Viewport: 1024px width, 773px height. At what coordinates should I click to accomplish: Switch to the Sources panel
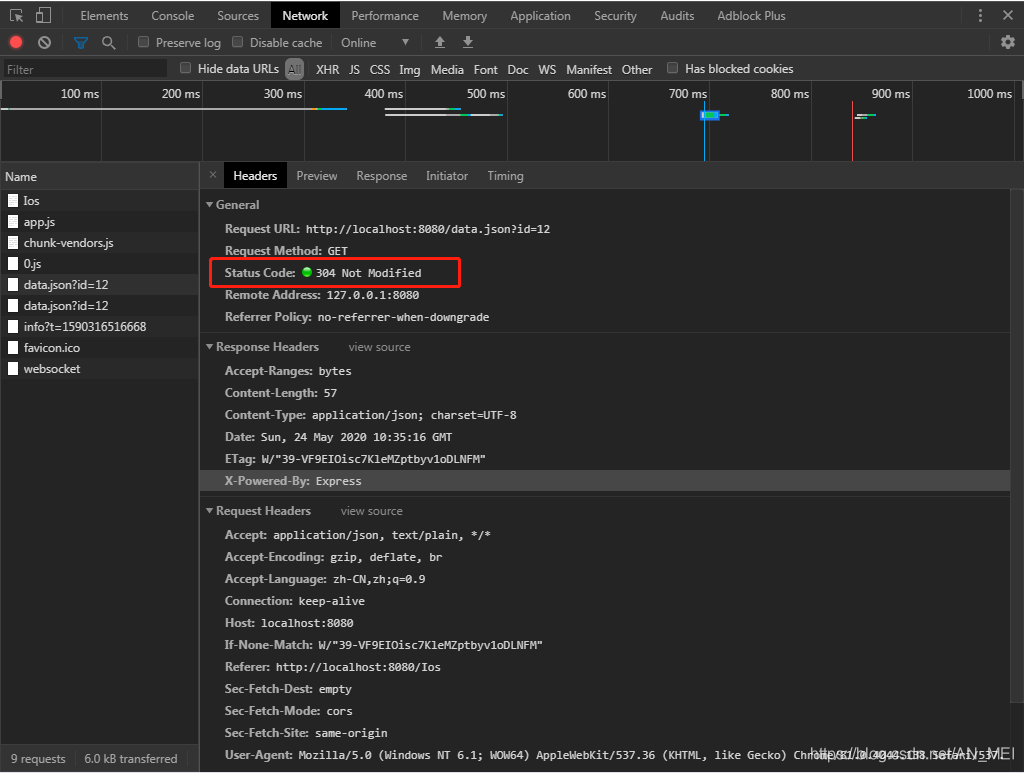pos(238,16)
